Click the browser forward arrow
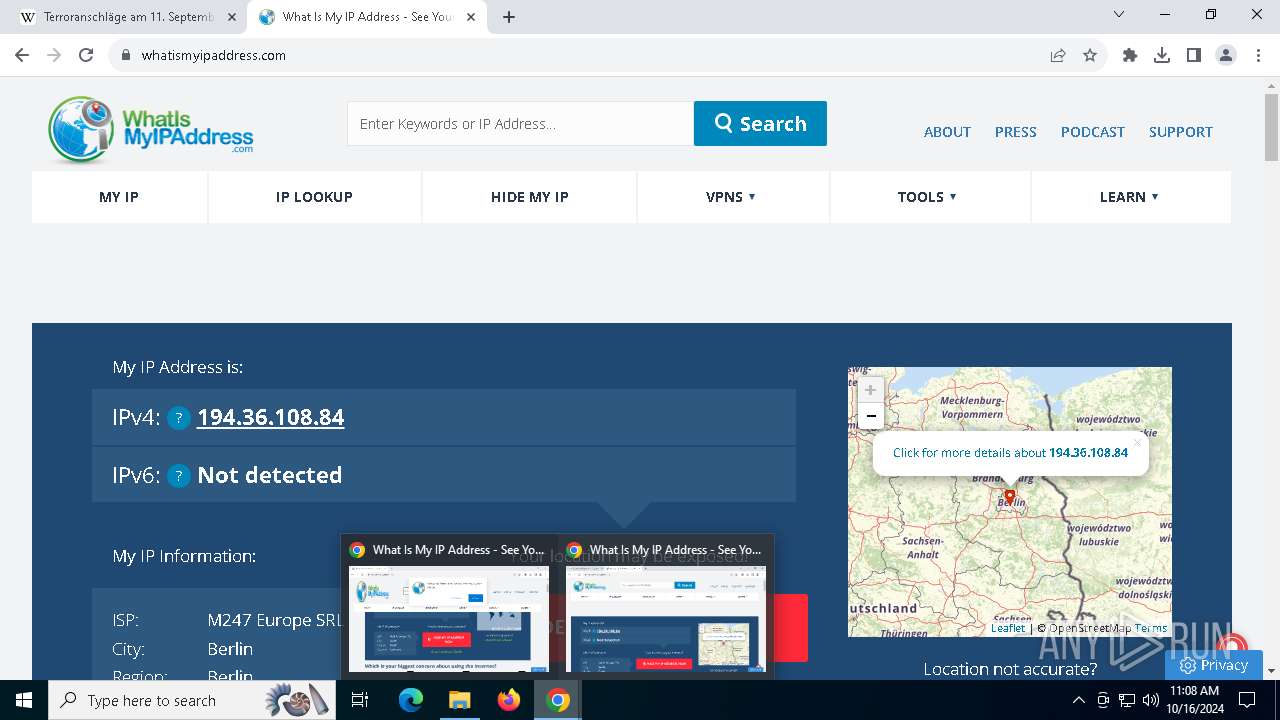The height and width of the screenshot is (720, 1280). pos(54,55)
